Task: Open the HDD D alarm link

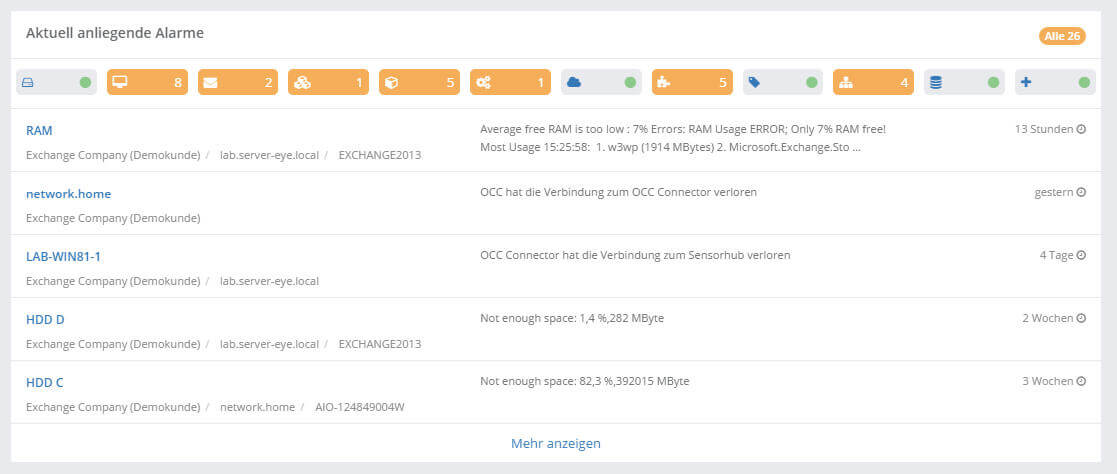Action: click(45, 319)
